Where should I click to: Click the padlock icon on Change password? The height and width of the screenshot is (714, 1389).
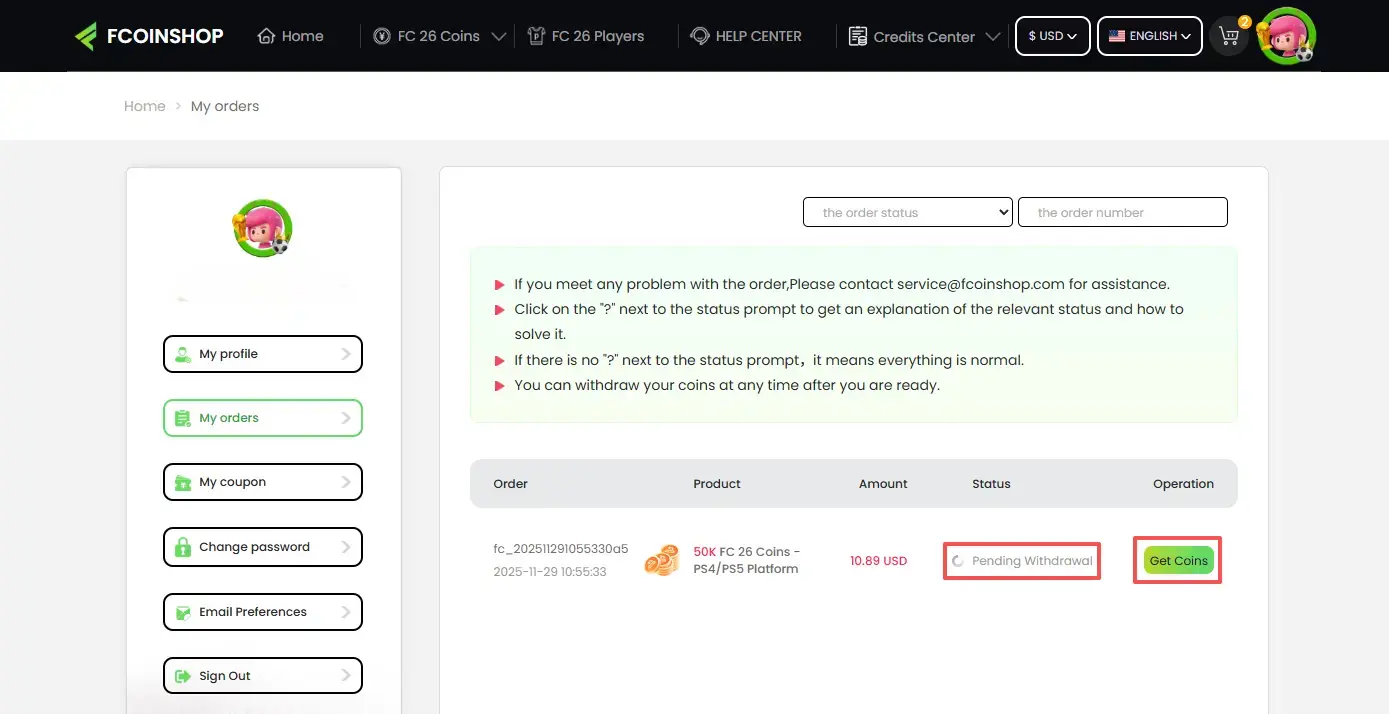182,547
